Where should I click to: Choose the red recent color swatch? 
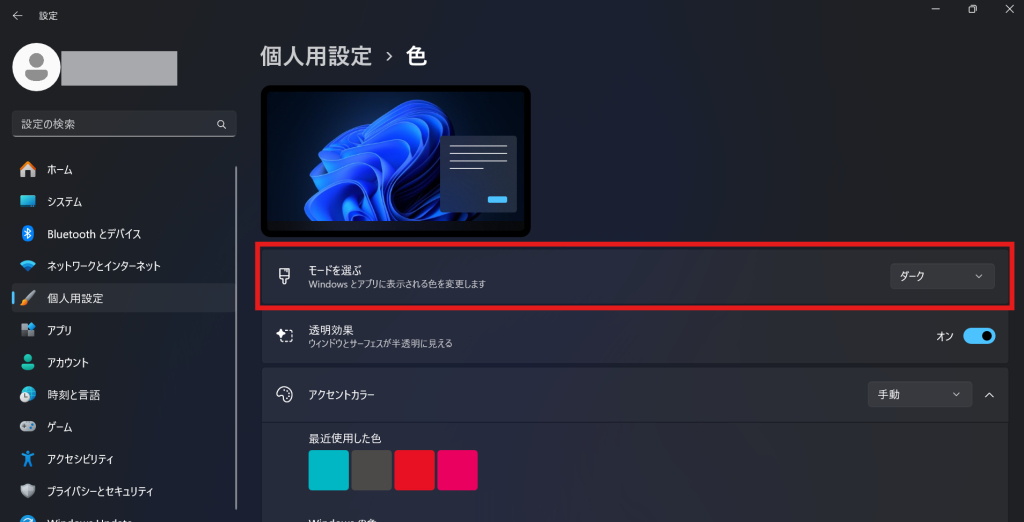(414, 470)
